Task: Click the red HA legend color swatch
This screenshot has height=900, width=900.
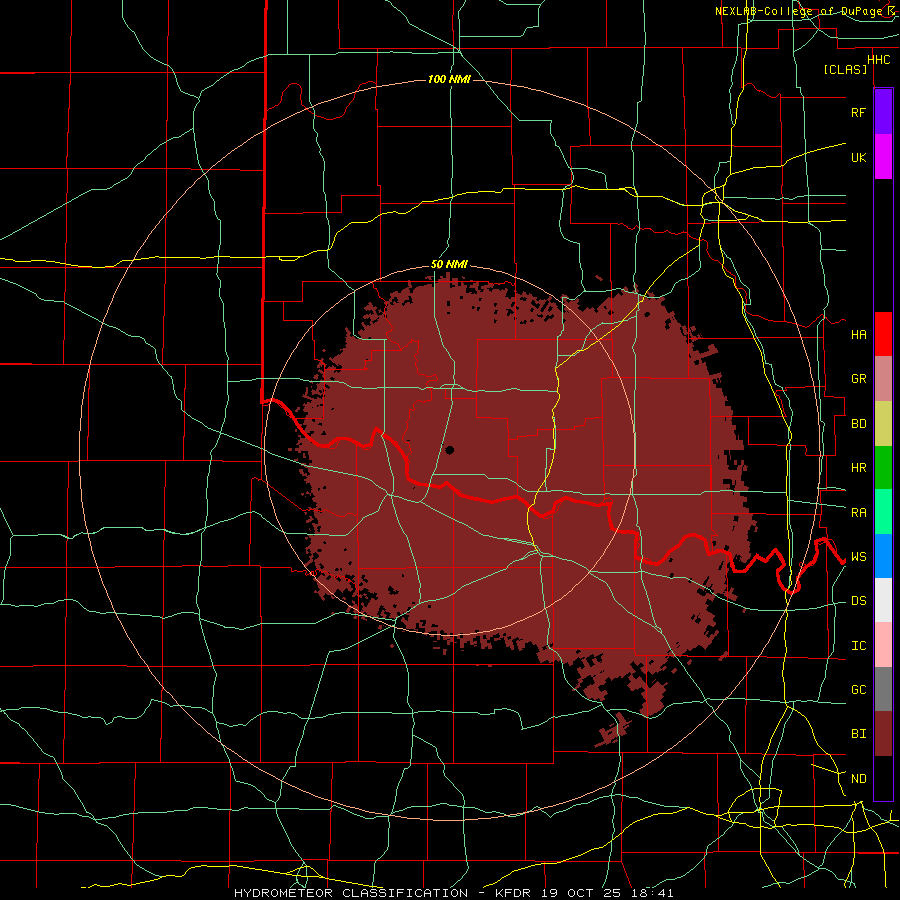Action: [x=883, y=333]
